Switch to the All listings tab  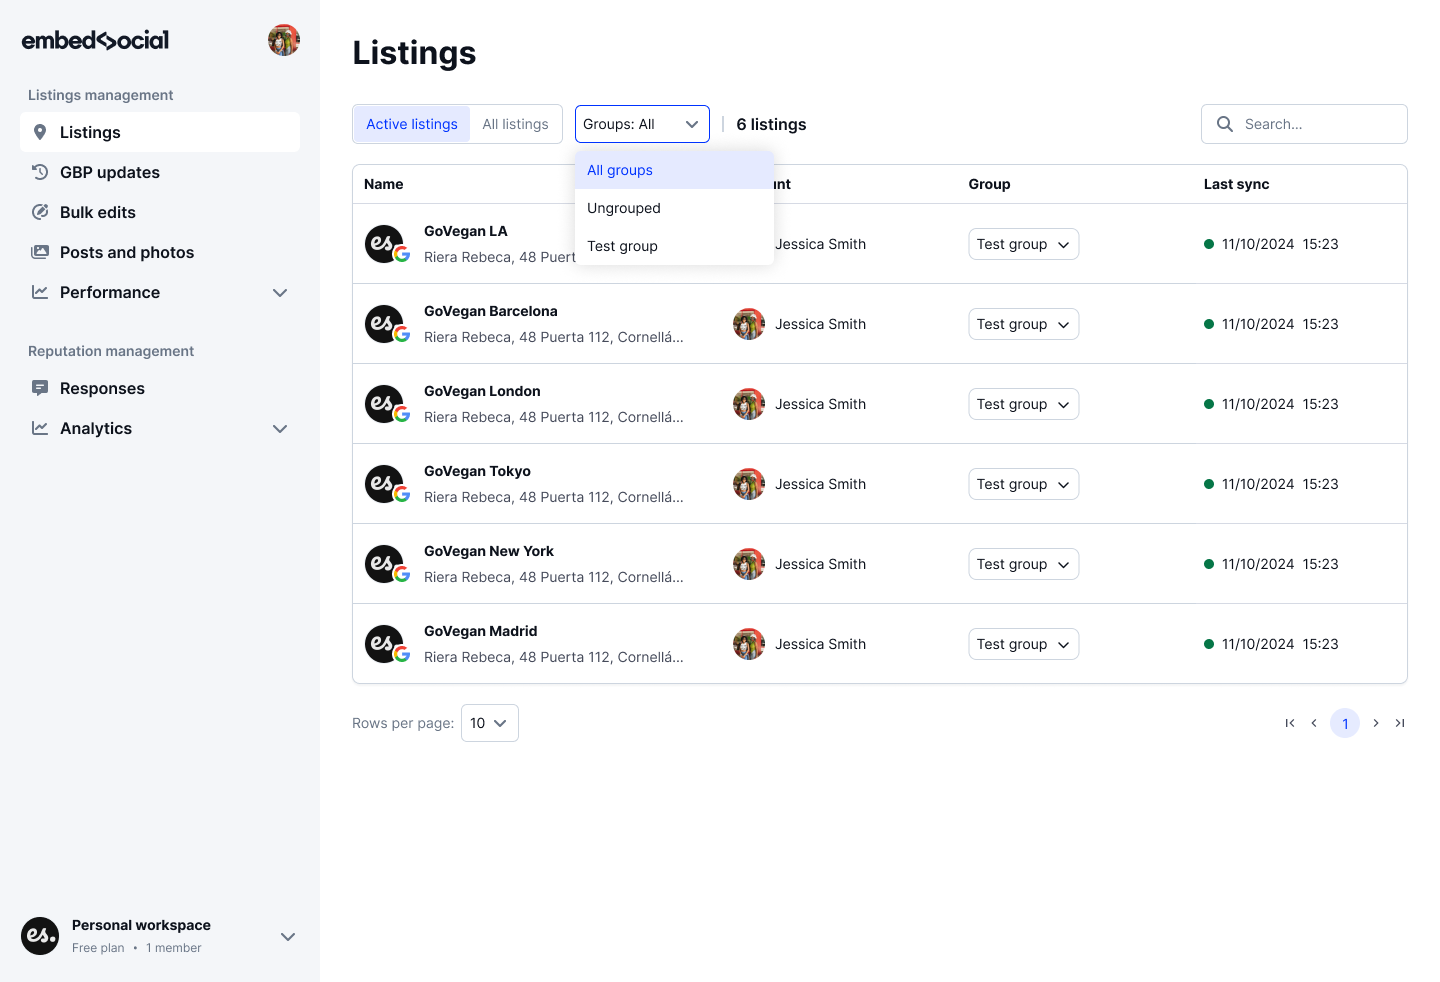click(516, 124)
